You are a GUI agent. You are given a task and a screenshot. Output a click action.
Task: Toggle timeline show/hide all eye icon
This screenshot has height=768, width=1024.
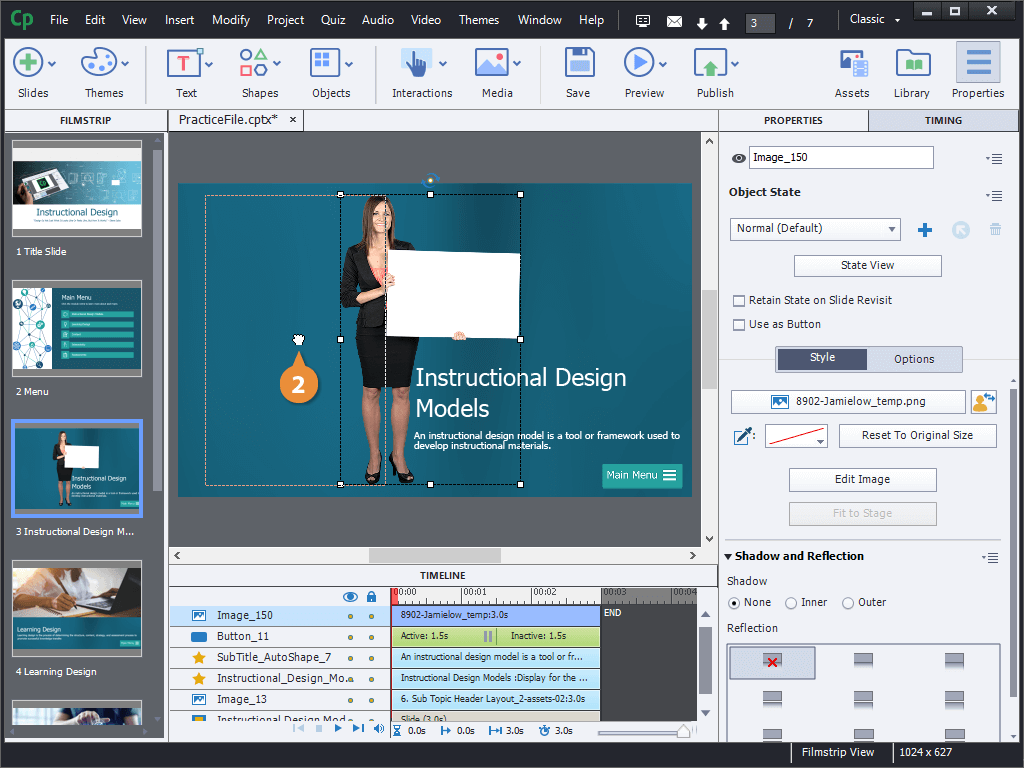point(350,596)
